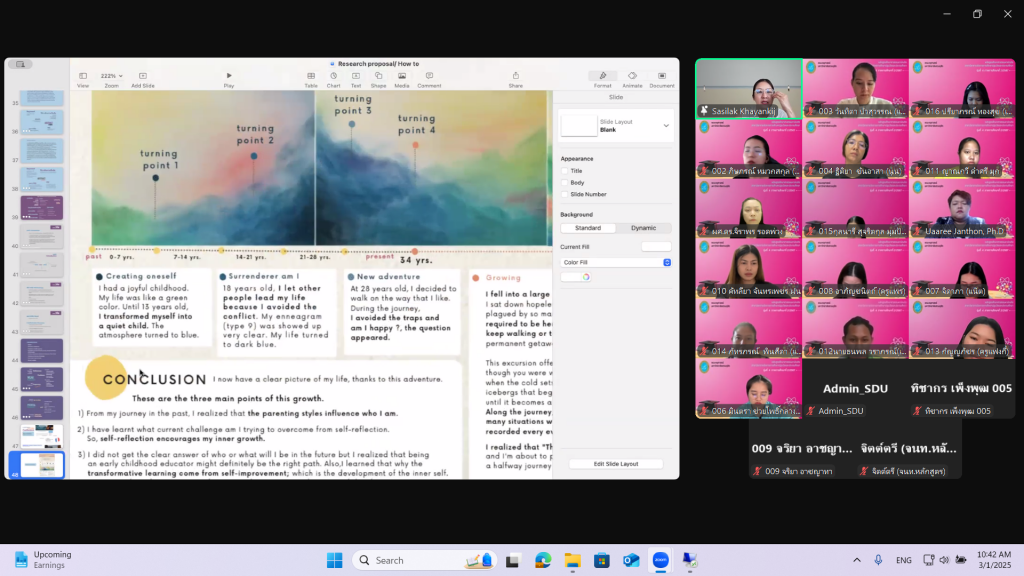Click the Share icon in the toolbar
The width and height of the screenshot is (1024, 576).
[515, 76]
